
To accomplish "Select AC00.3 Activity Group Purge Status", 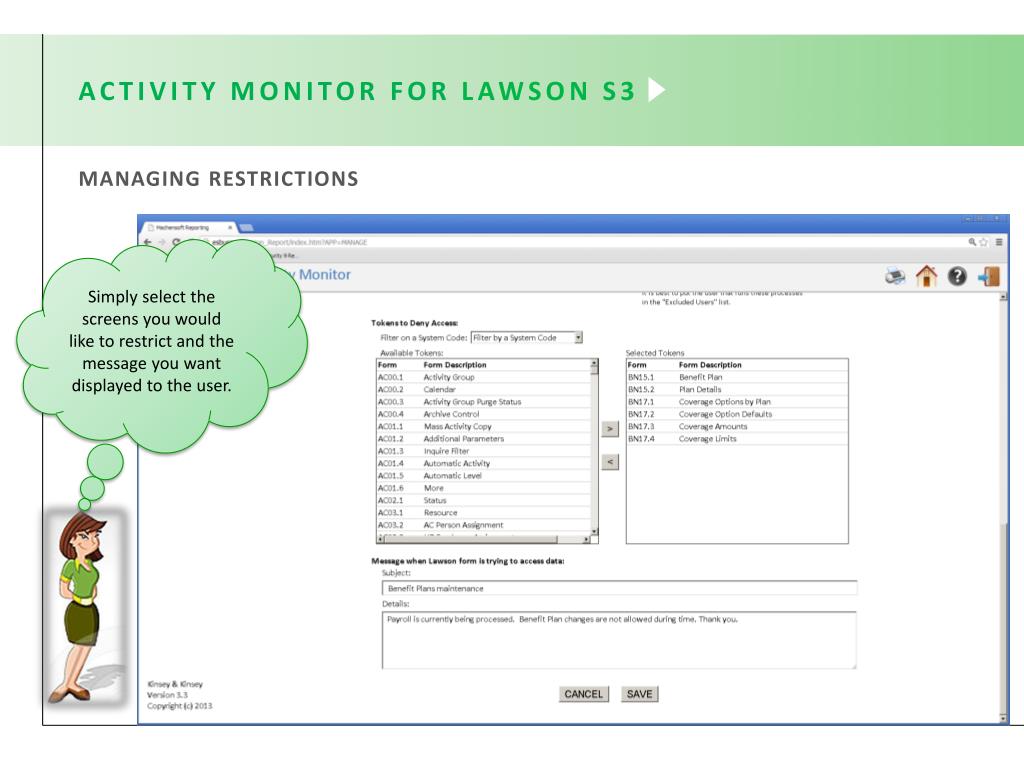I will [x=483, y=402].
